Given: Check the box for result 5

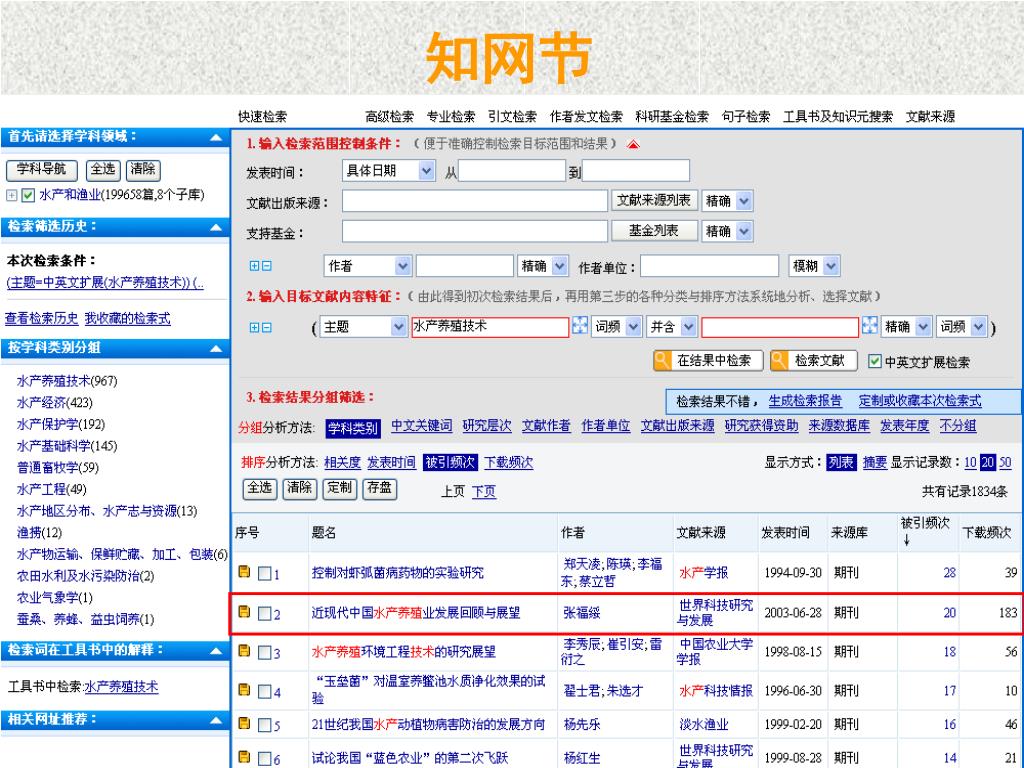Looking at the screenshot, I should (x=264, y=725).
